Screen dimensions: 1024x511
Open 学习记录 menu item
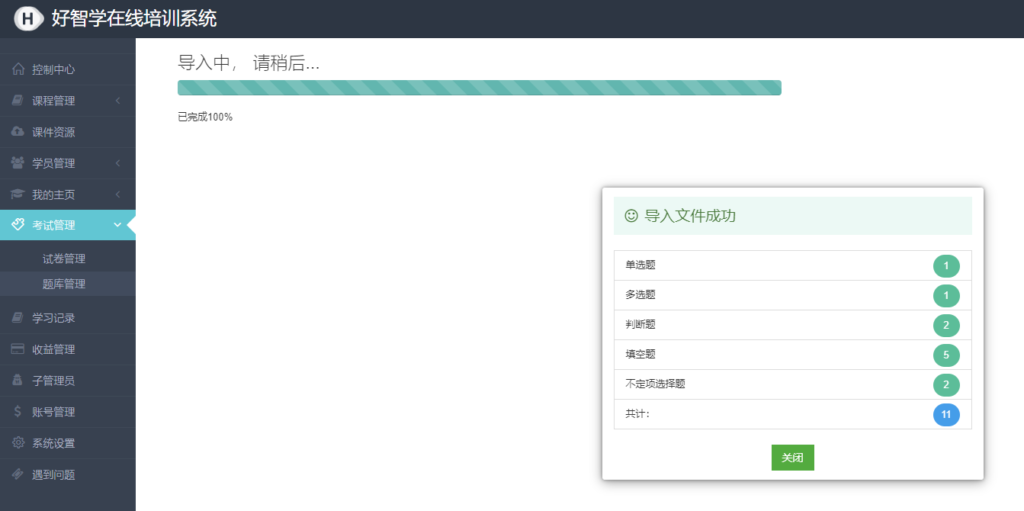pos(68,318)
